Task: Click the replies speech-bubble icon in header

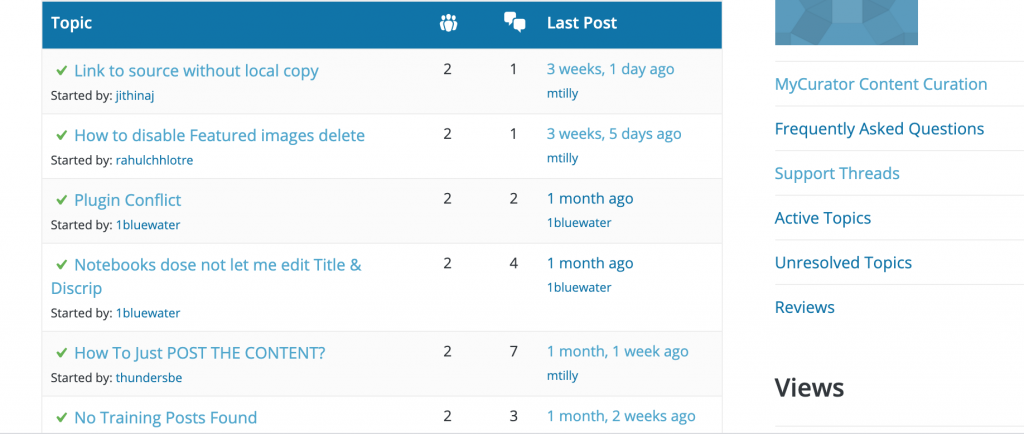Action: tap(514, 23)
